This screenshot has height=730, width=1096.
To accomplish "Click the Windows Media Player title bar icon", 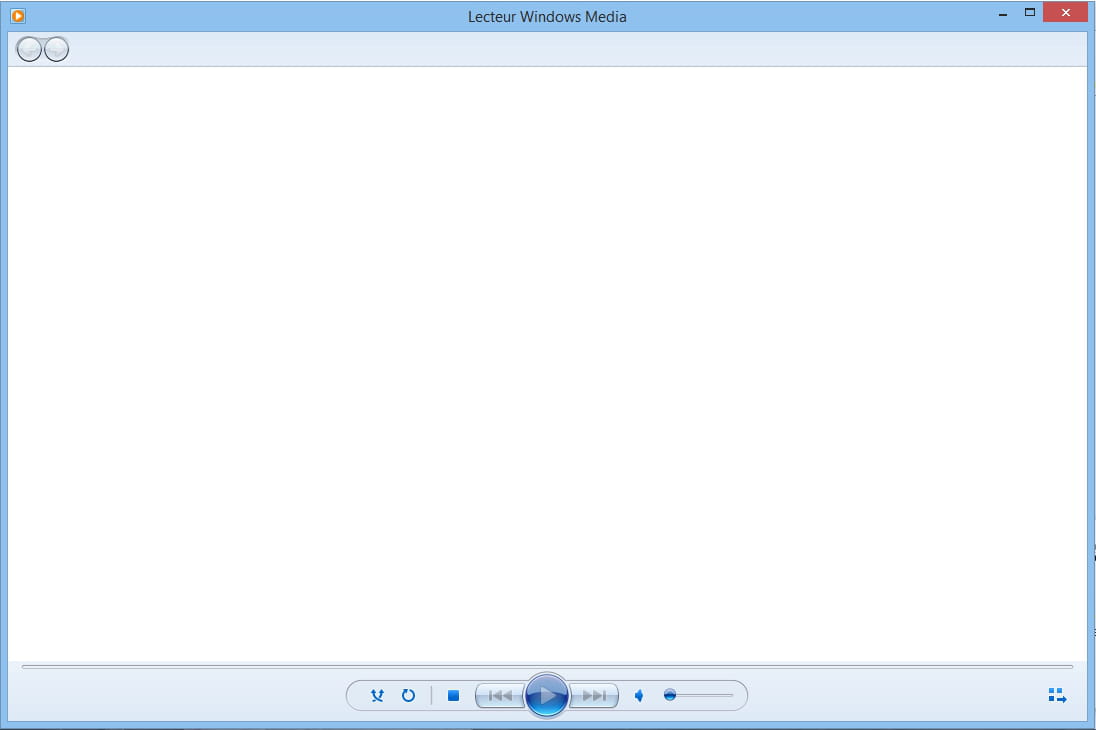I will tap(17, 16).
